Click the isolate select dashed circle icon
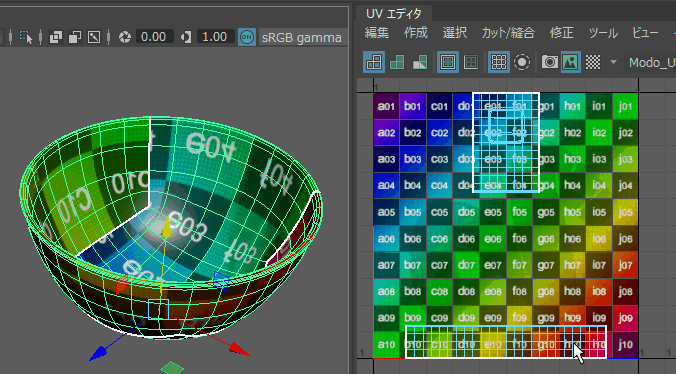This screenshot has height=374, width=676. pyautogui.click(x=522, y=62)
